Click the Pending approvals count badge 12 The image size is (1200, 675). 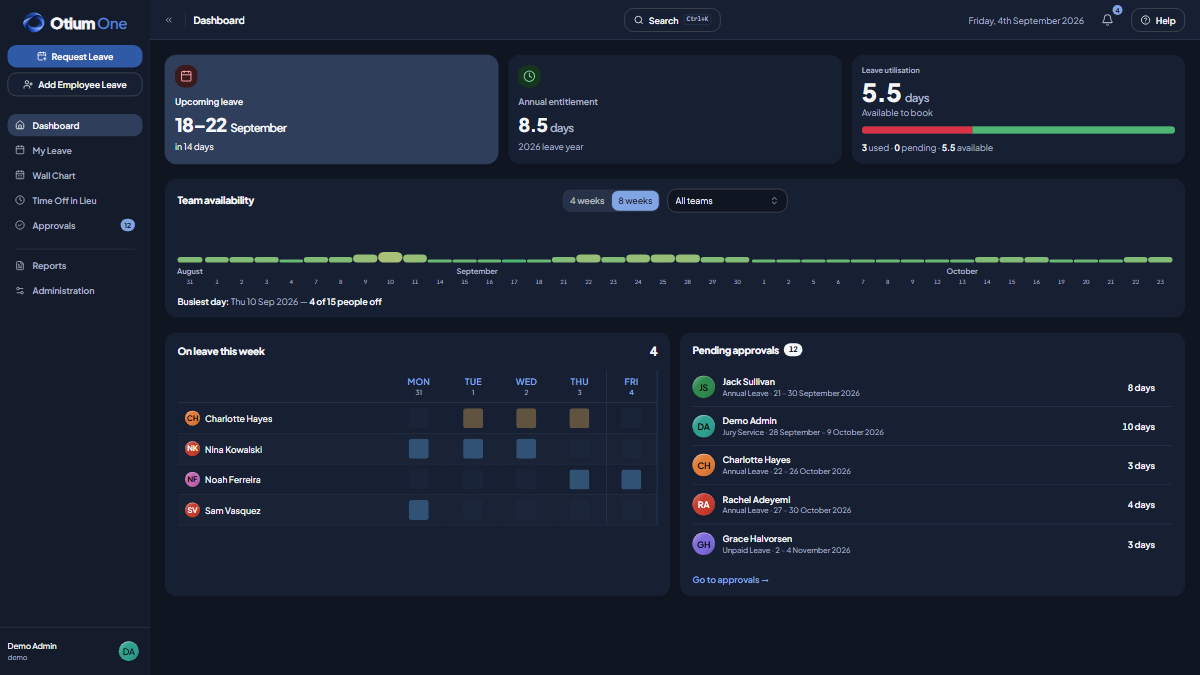pos(793,350)
